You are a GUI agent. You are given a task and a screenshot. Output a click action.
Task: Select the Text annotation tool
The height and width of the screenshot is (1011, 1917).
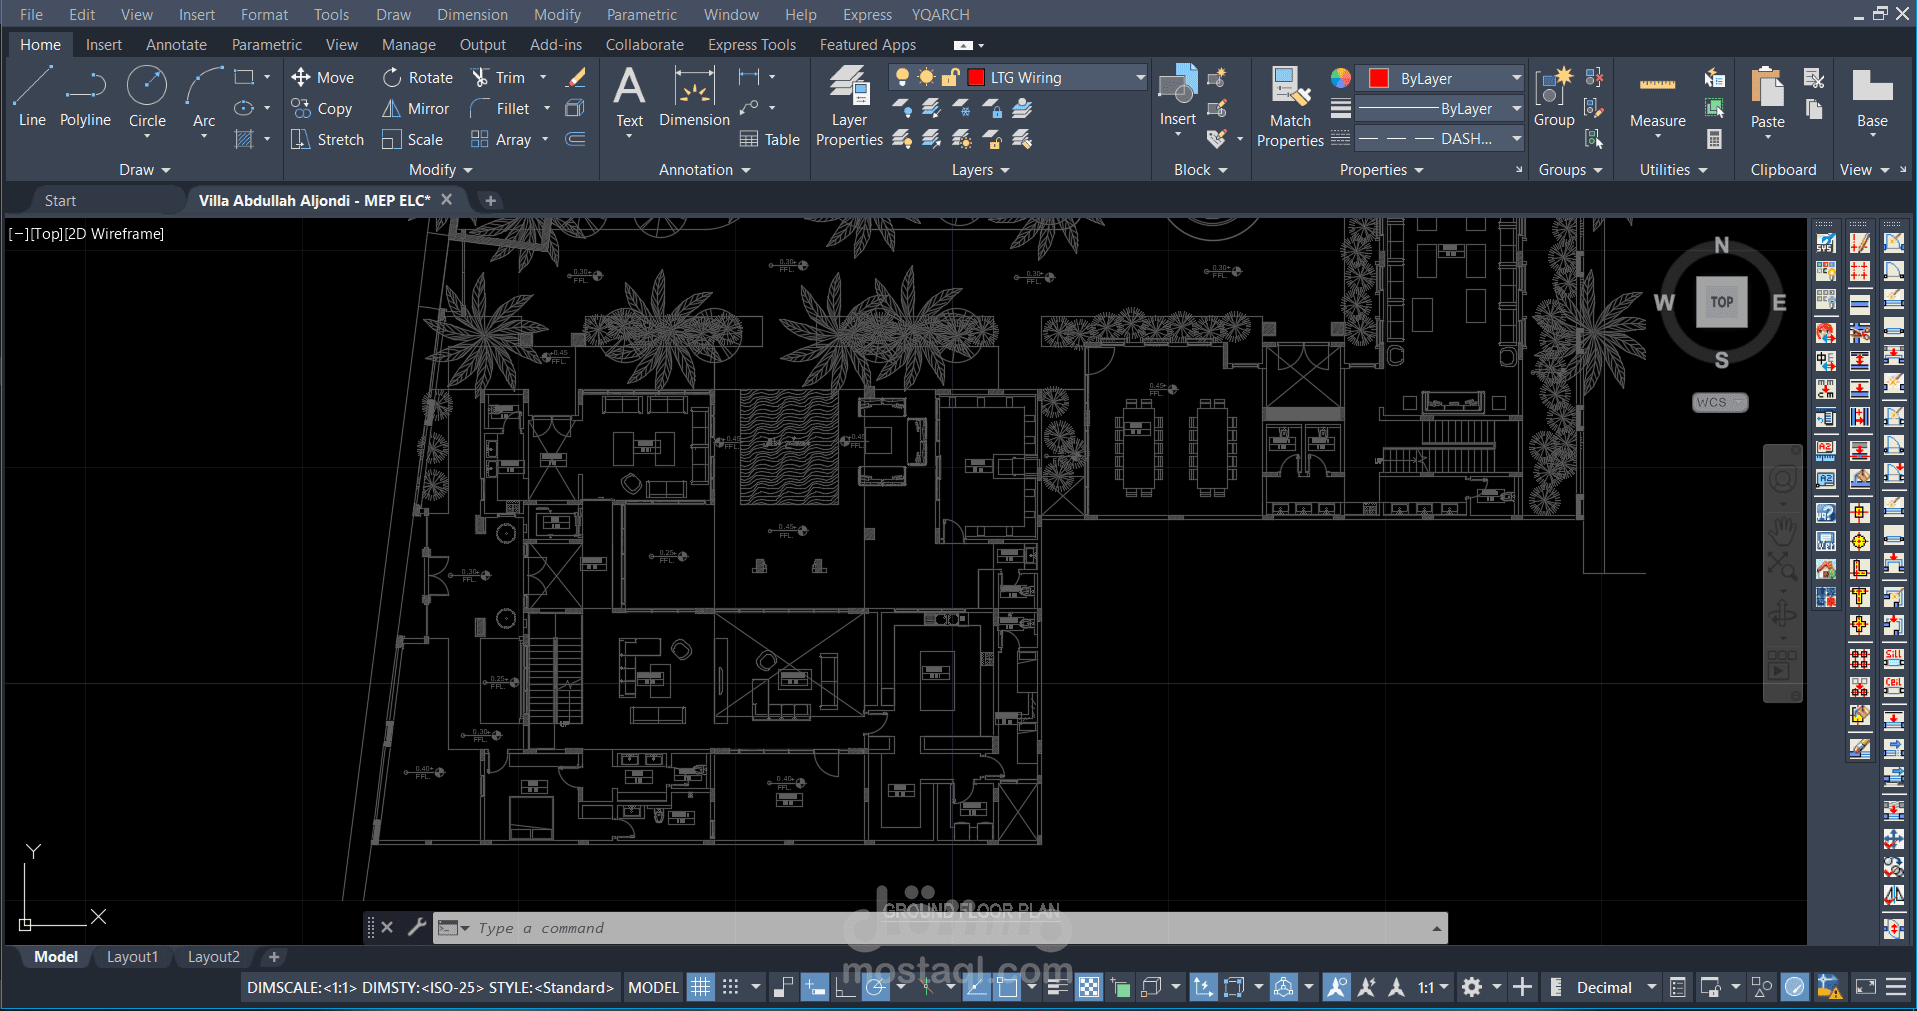click(x=629, y=97)
